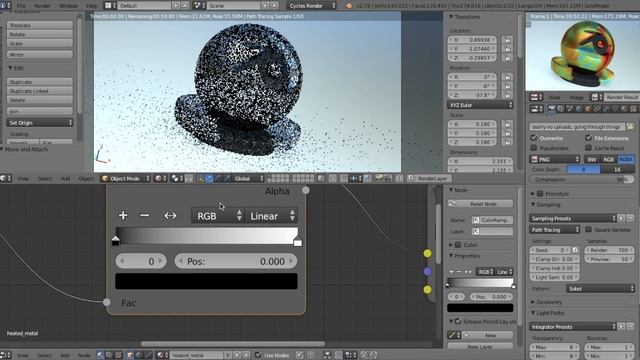Open the Set Origin dropdown

(x=40, y=122)
